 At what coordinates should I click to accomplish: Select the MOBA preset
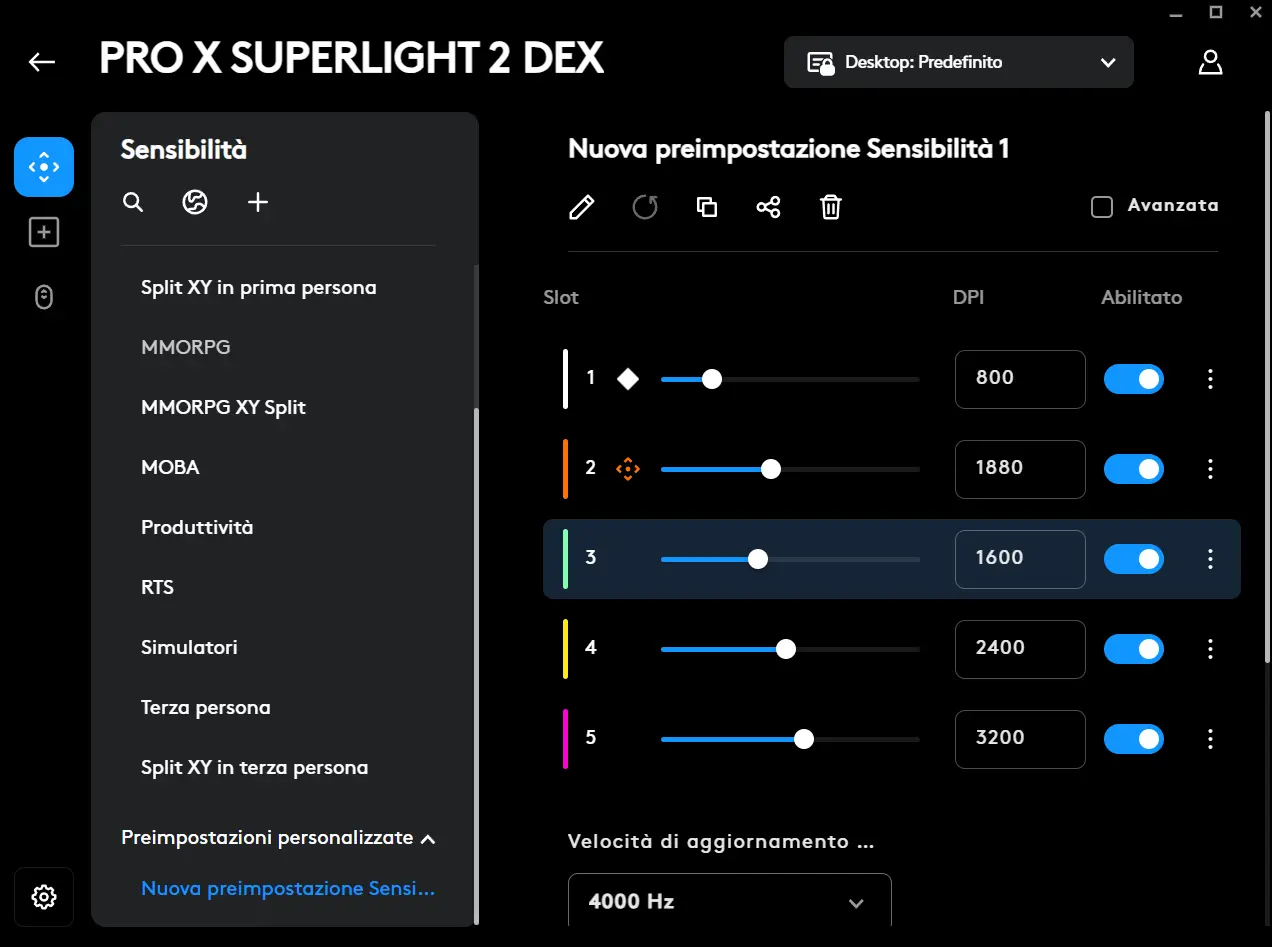point(171,468)
